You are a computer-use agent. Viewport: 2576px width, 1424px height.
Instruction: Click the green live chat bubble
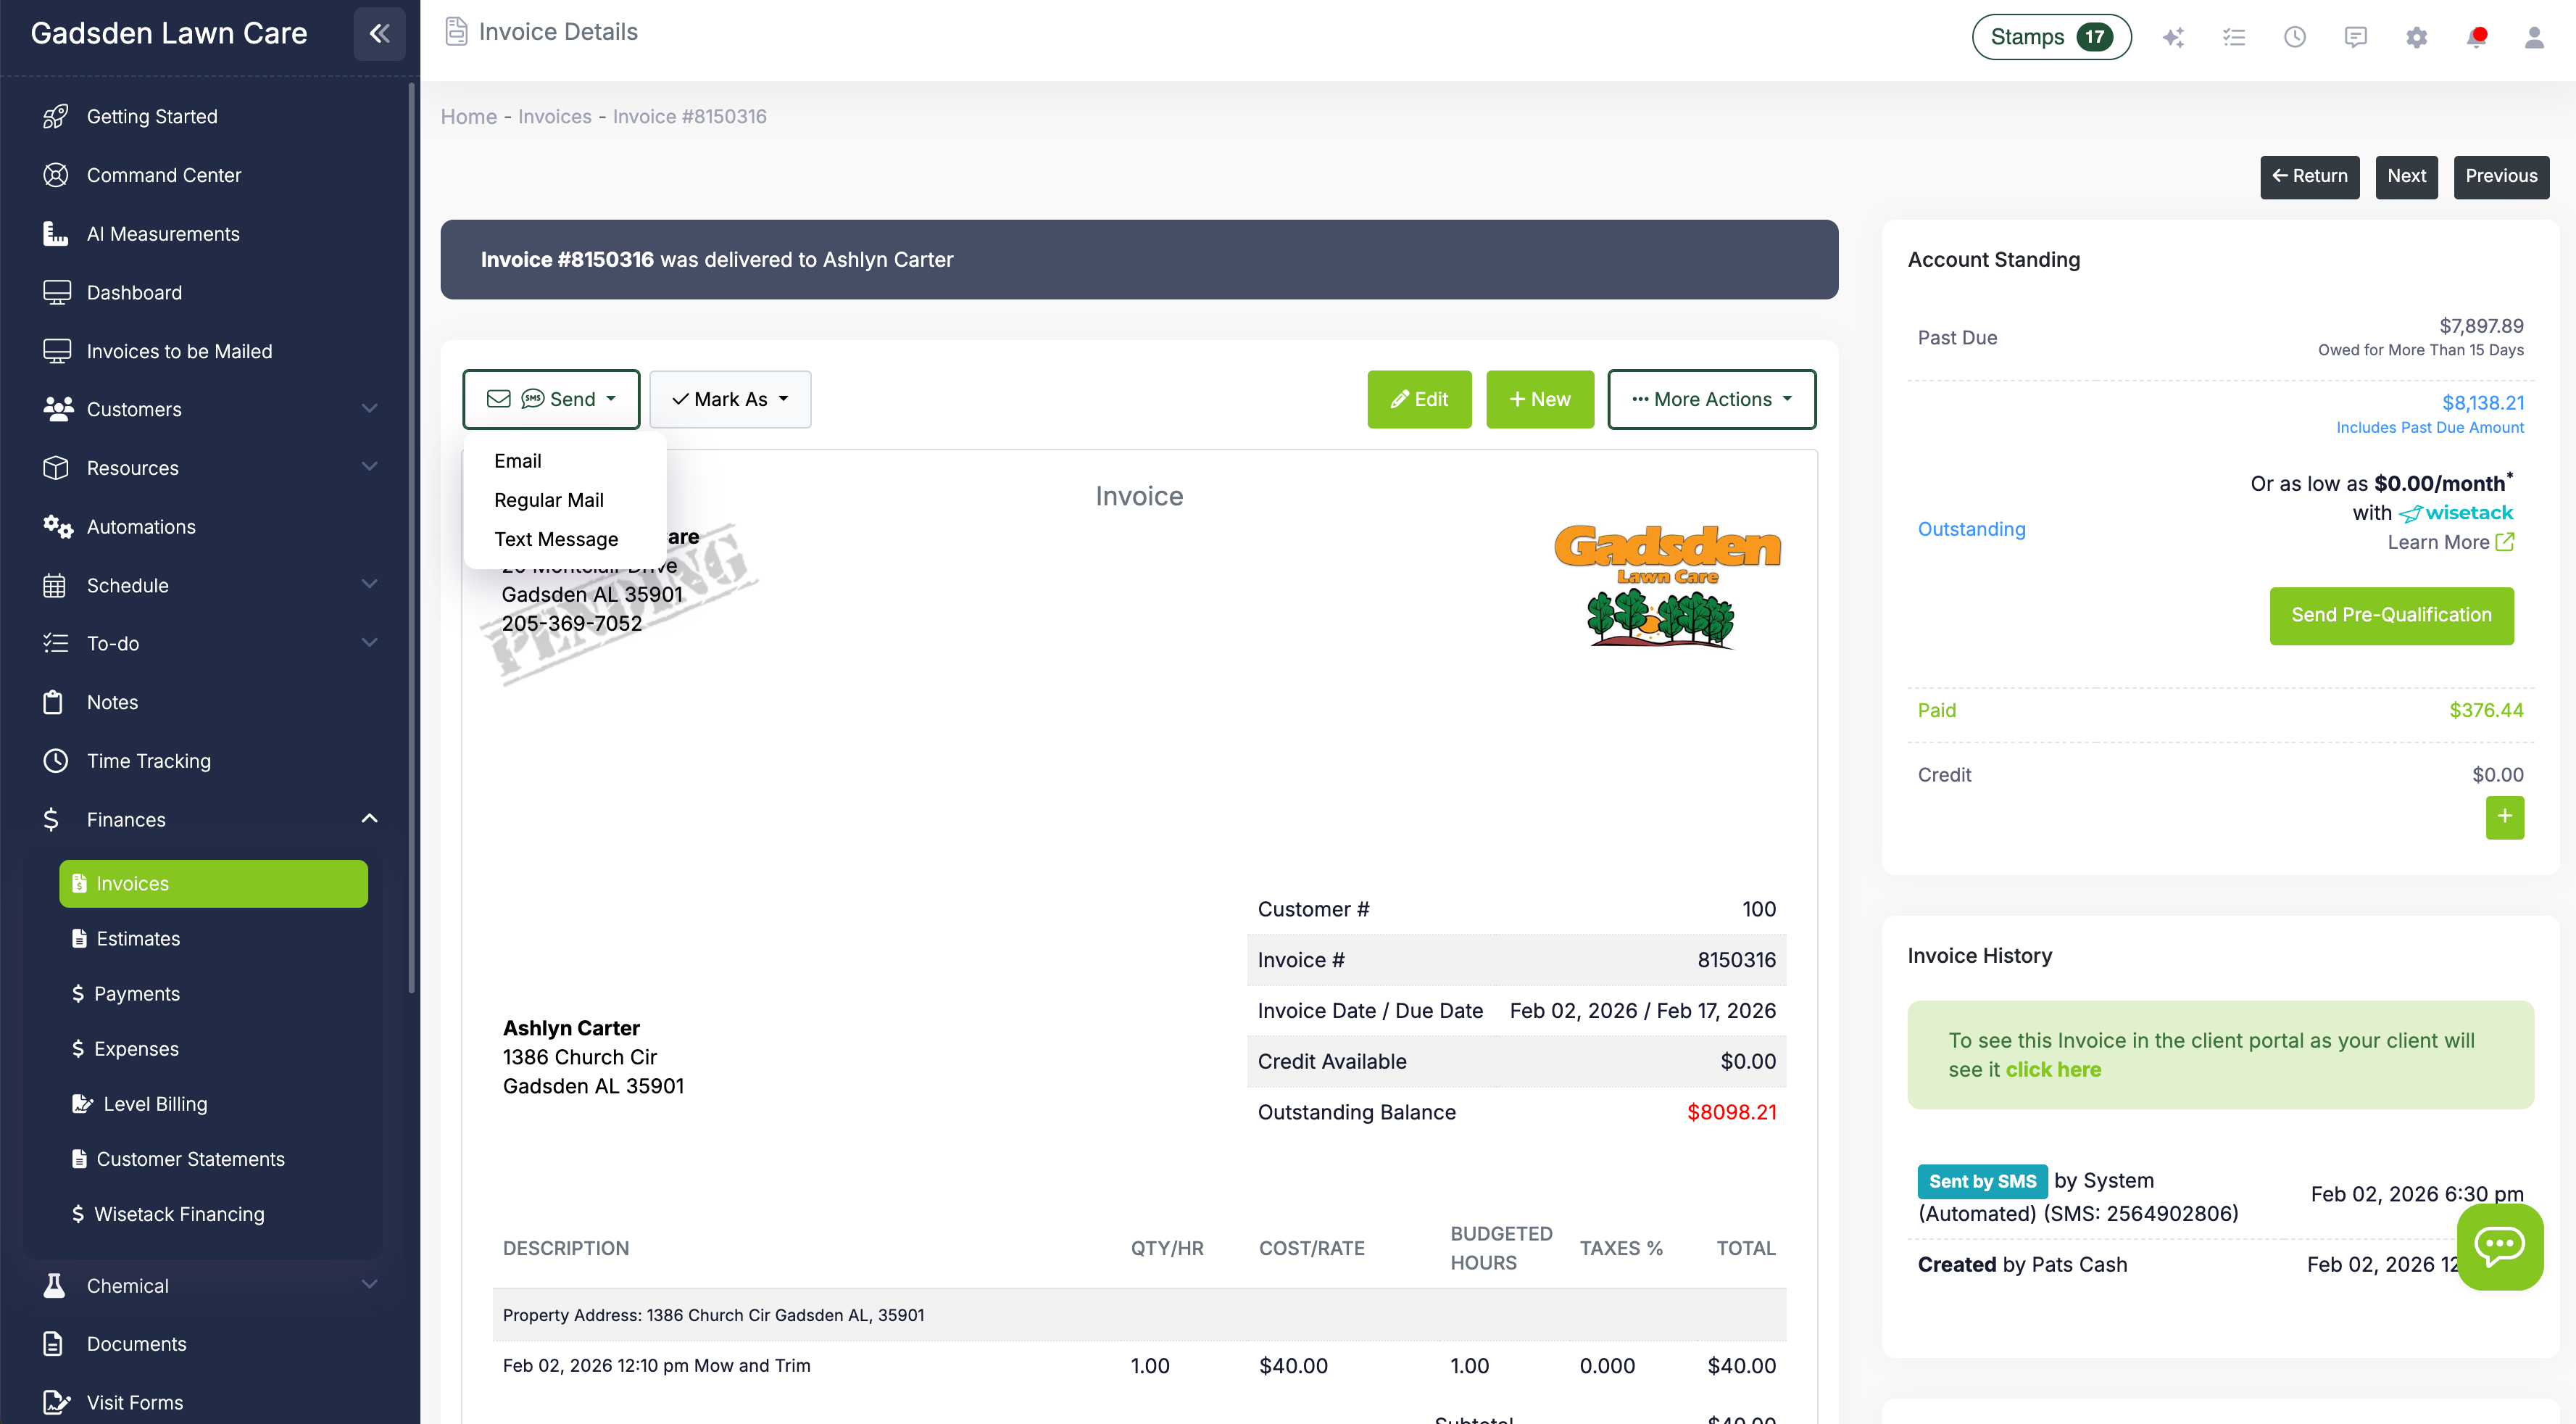tap(2499, 1246)
